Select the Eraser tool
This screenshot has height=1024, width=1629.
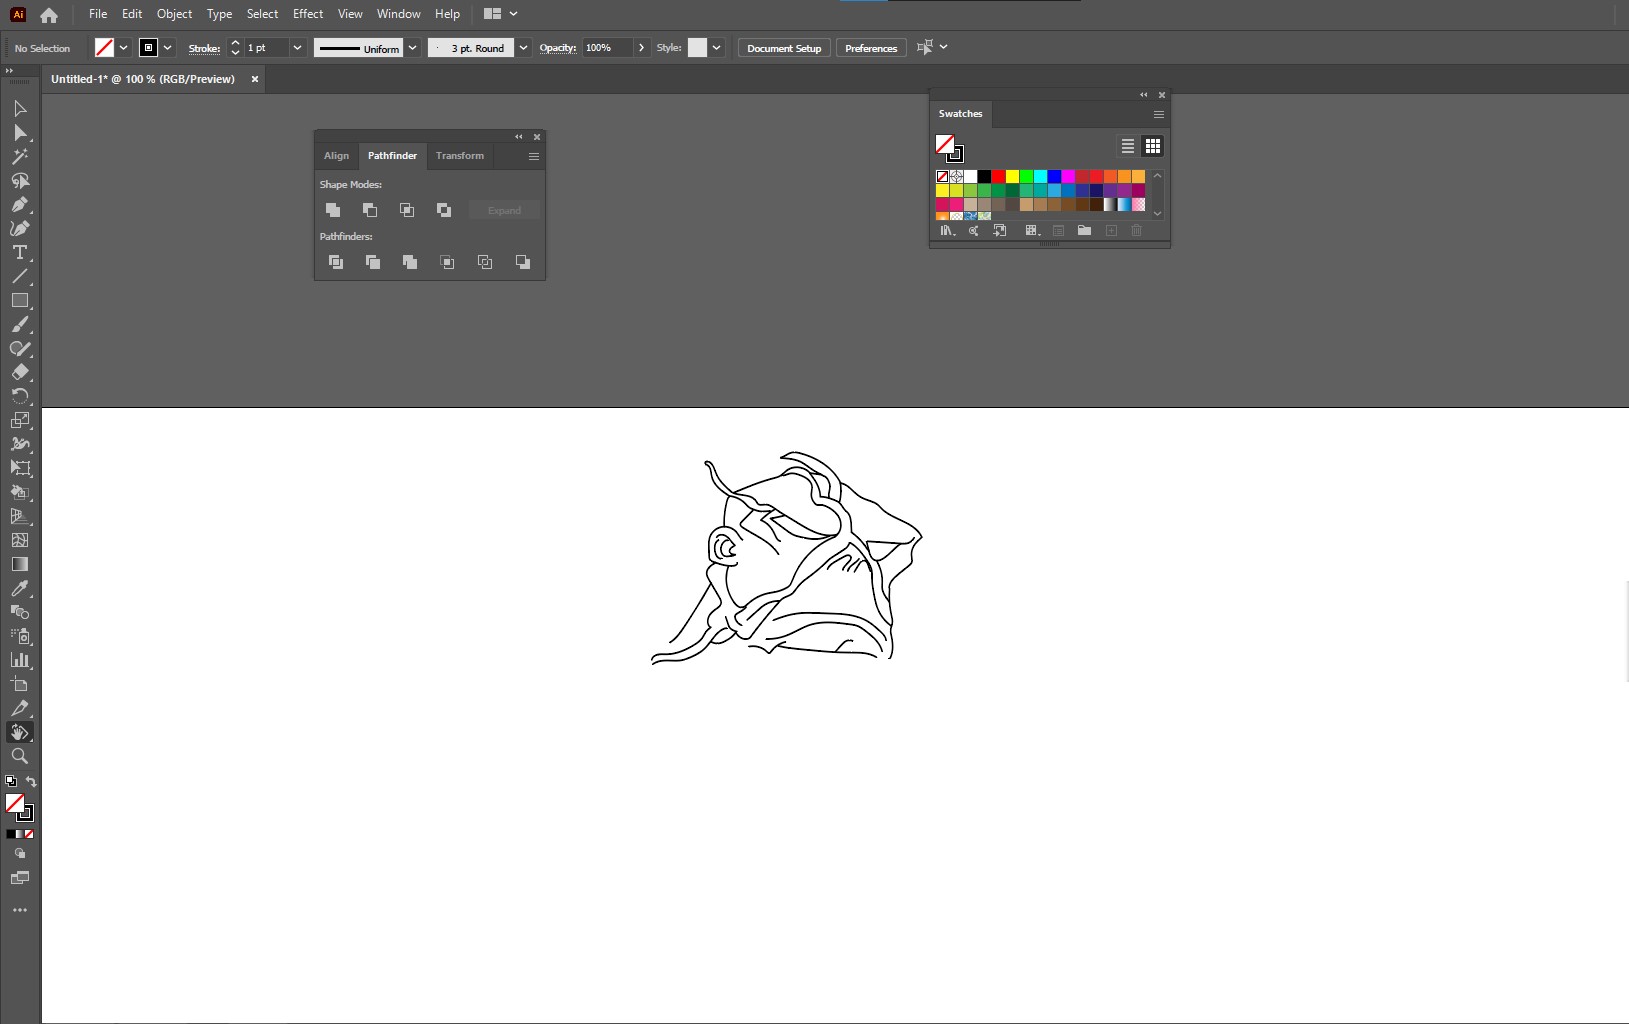20,372
